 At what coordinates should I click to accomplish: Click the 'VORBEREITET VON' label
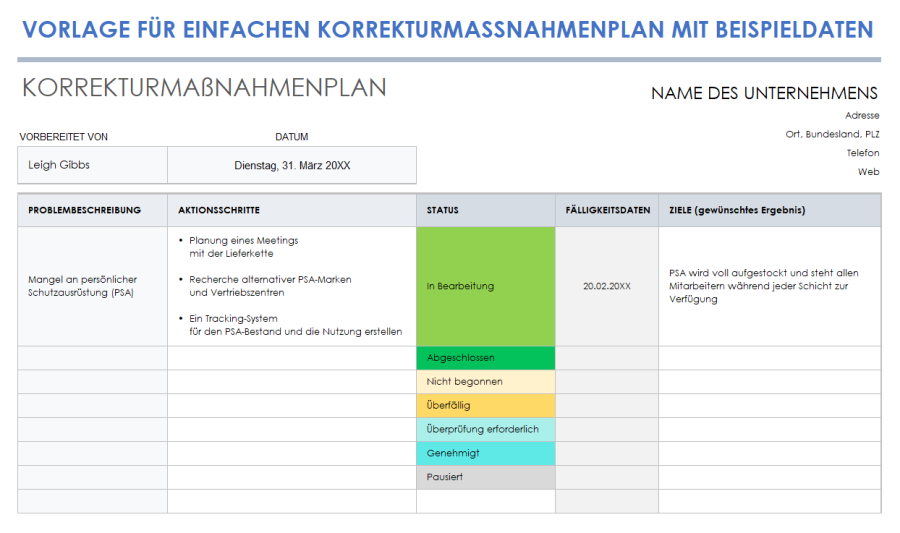(64, 137)
